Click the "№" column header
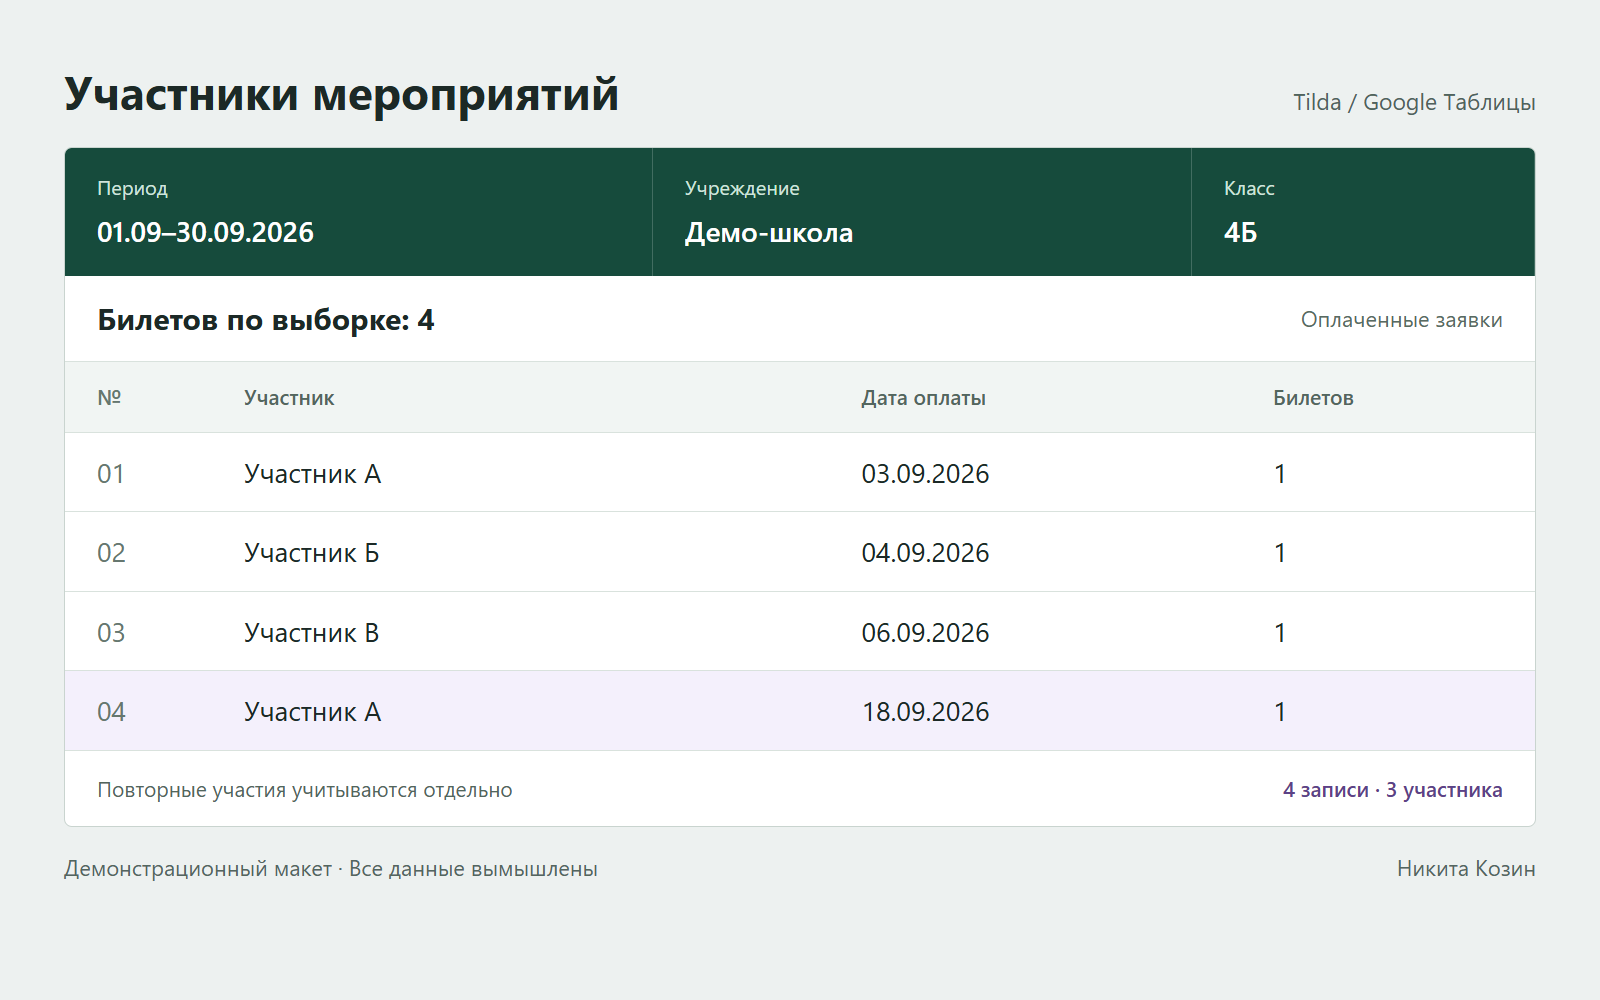Image resolution: width=1600 pixels, height=1000 pixels. pos(109,398)
